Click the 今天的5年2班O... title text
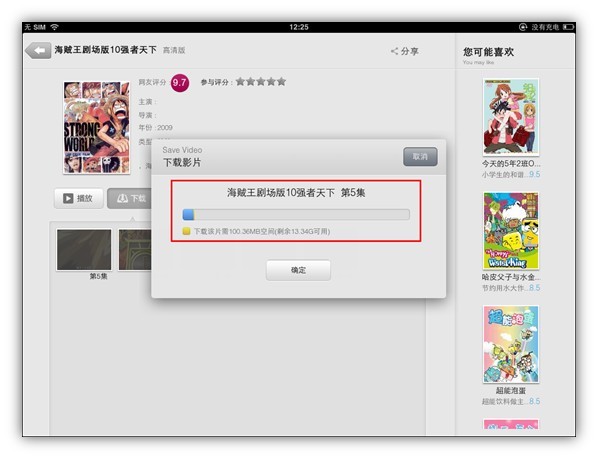This screenshot has height=459, width=598. (x=511, y=164)
